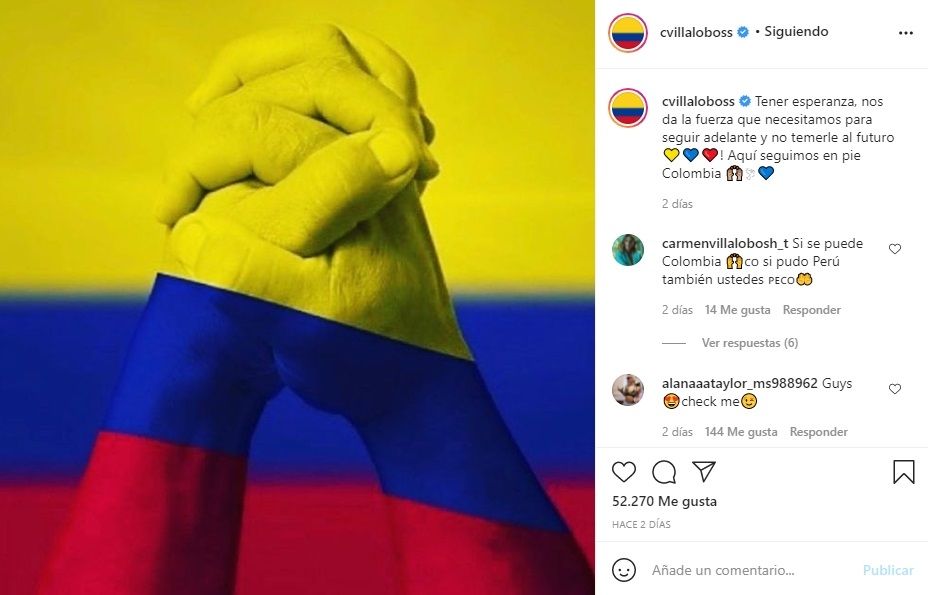Click the Publicar button

point(888,570)
